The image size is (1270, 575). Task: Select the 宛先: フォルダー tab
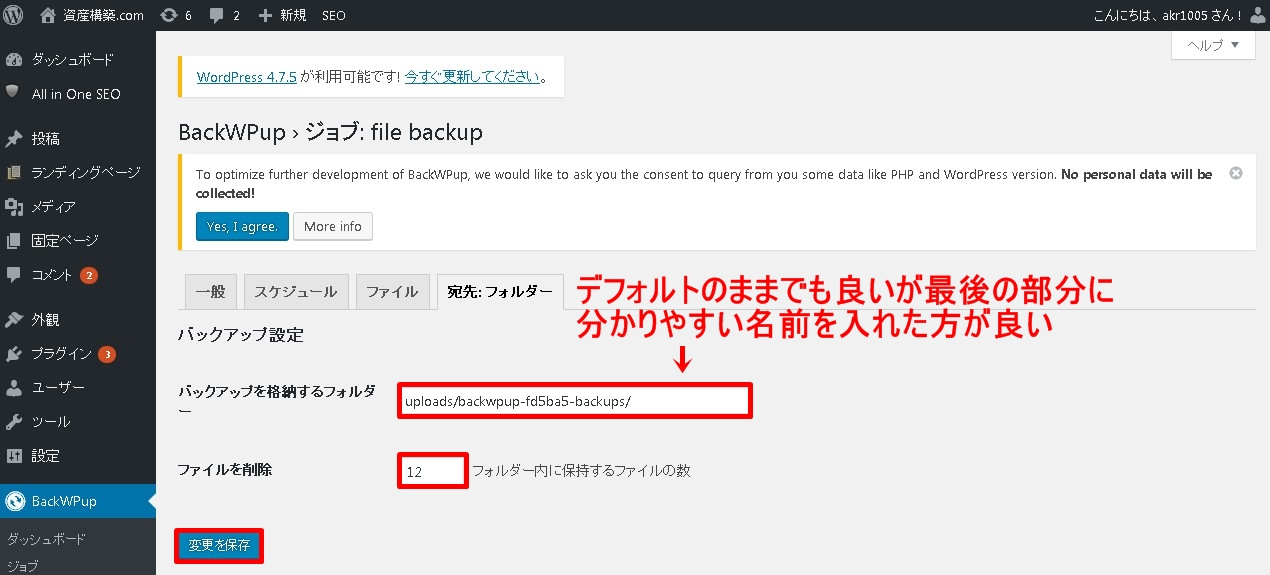(500, 292)
